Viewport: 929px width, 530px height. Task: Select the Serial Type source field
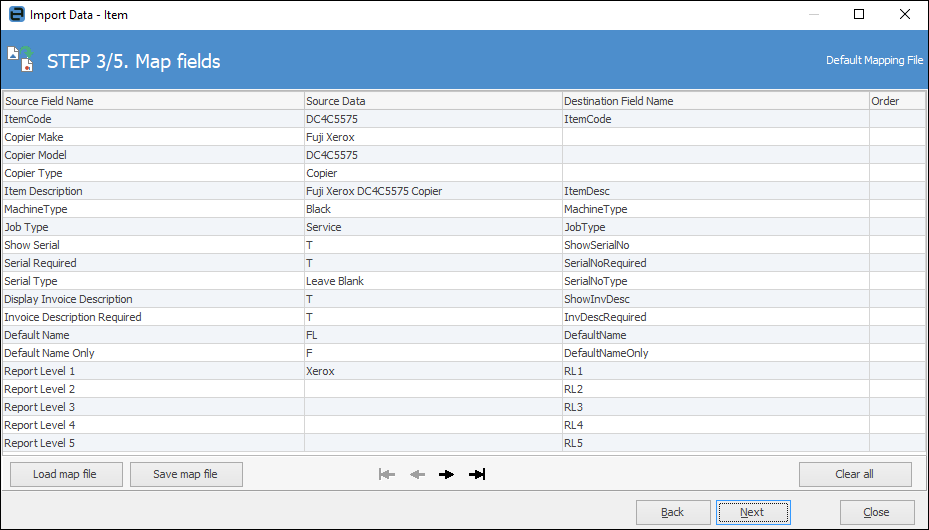tap(153, 281)
